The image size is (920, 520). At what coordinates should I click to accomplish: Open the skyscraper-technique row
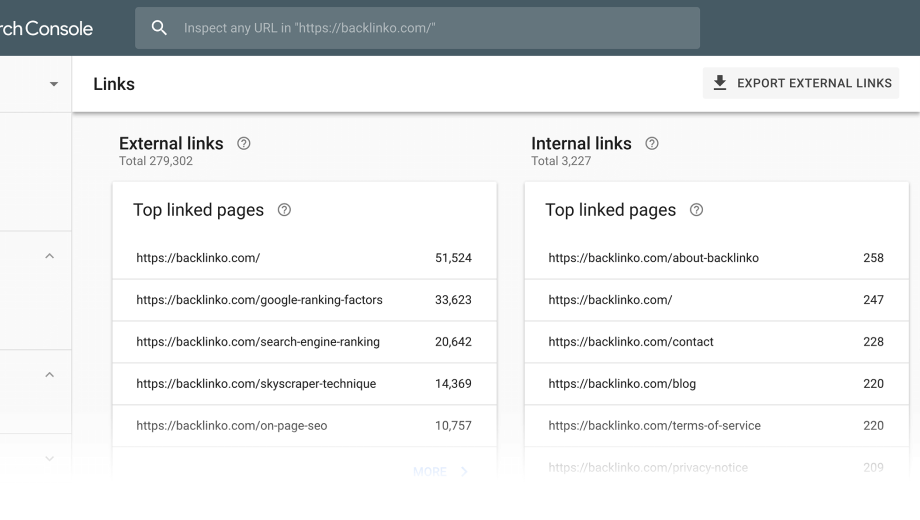click(305, 384)
